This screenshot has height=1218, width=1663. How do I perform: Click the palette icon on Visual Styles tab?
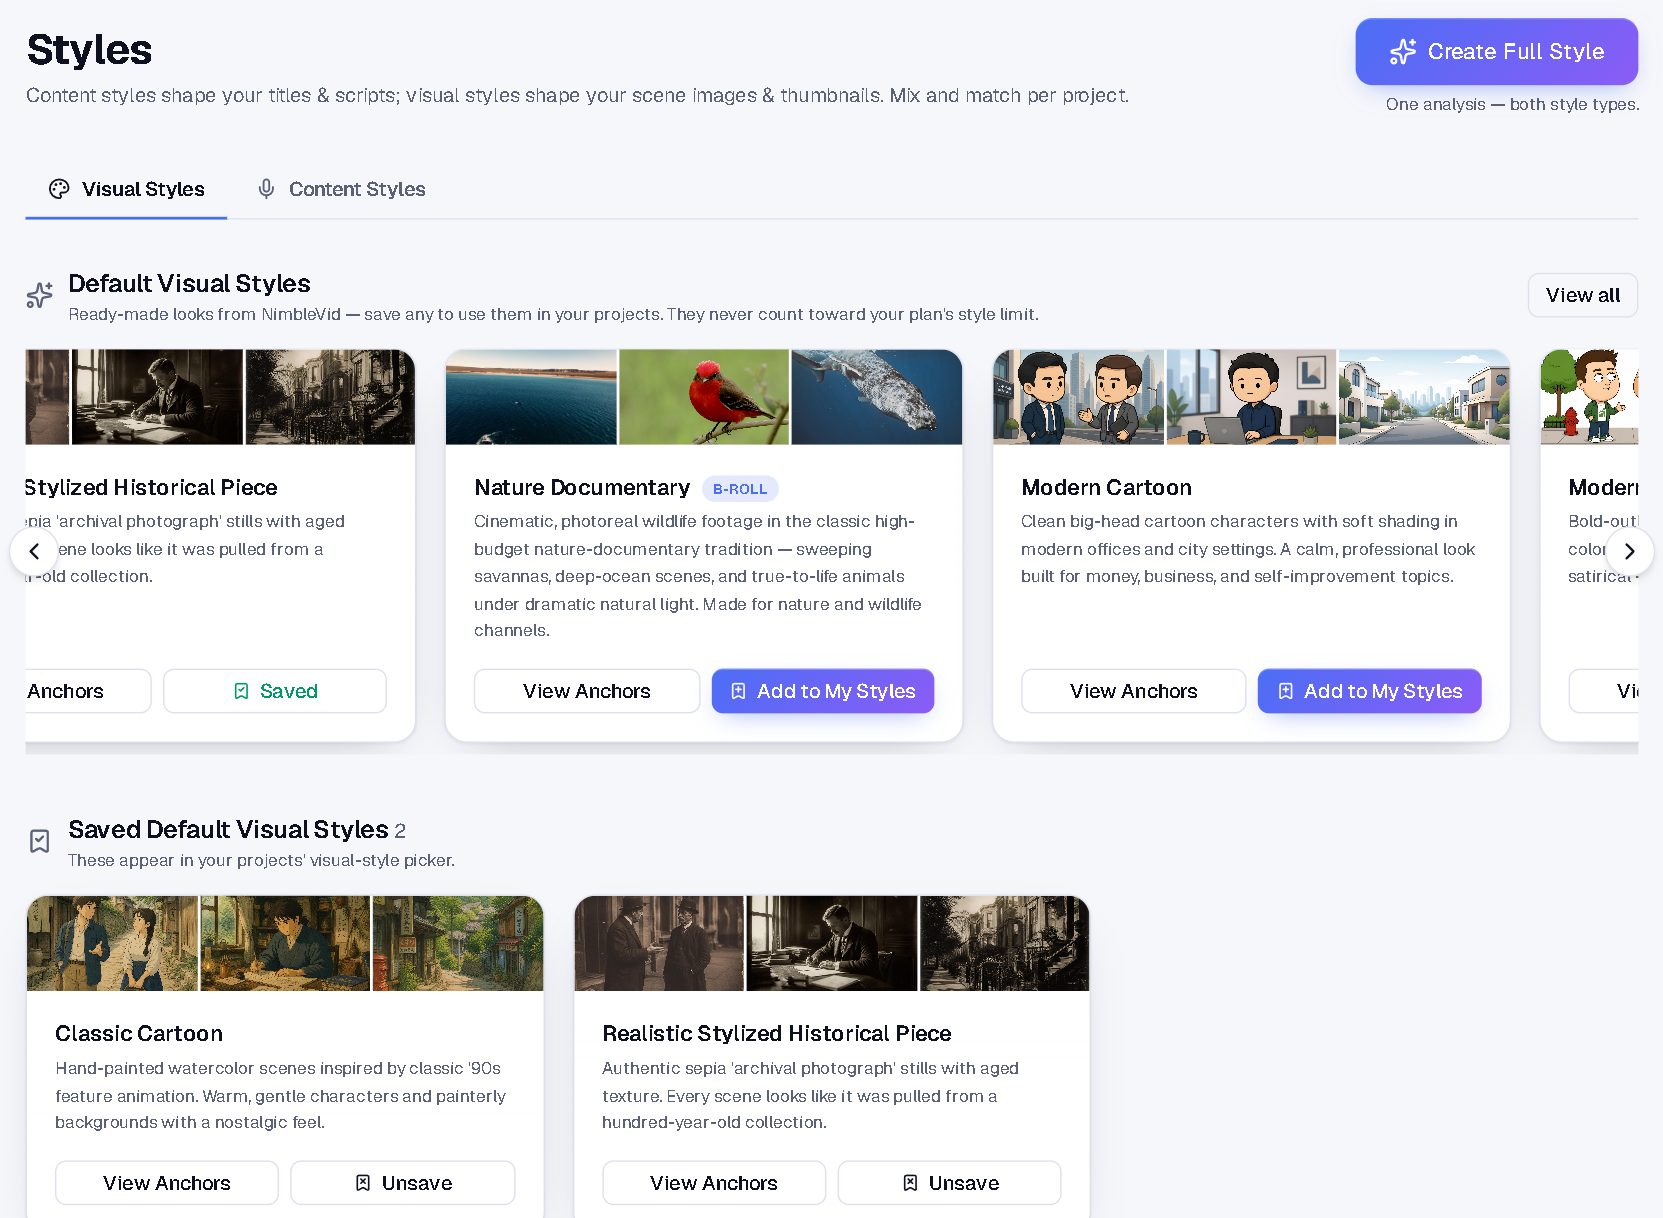click(x=59, y=189)
